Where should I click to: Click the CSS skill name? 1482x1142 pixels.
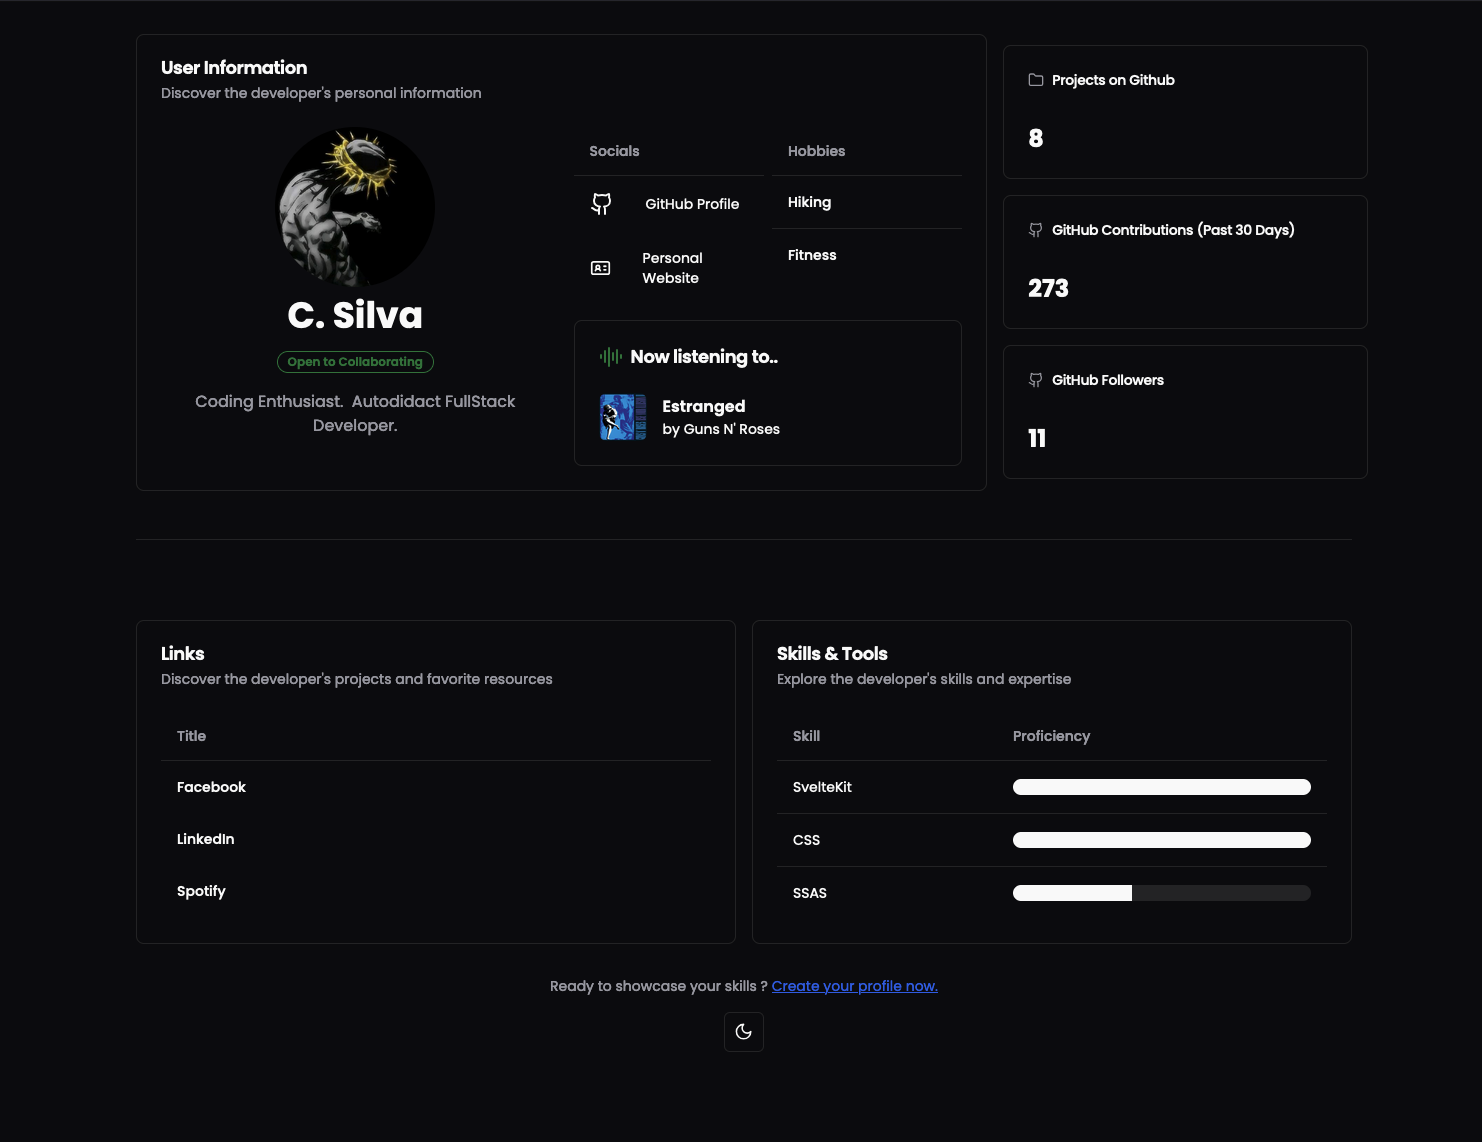tap(806, 840)
